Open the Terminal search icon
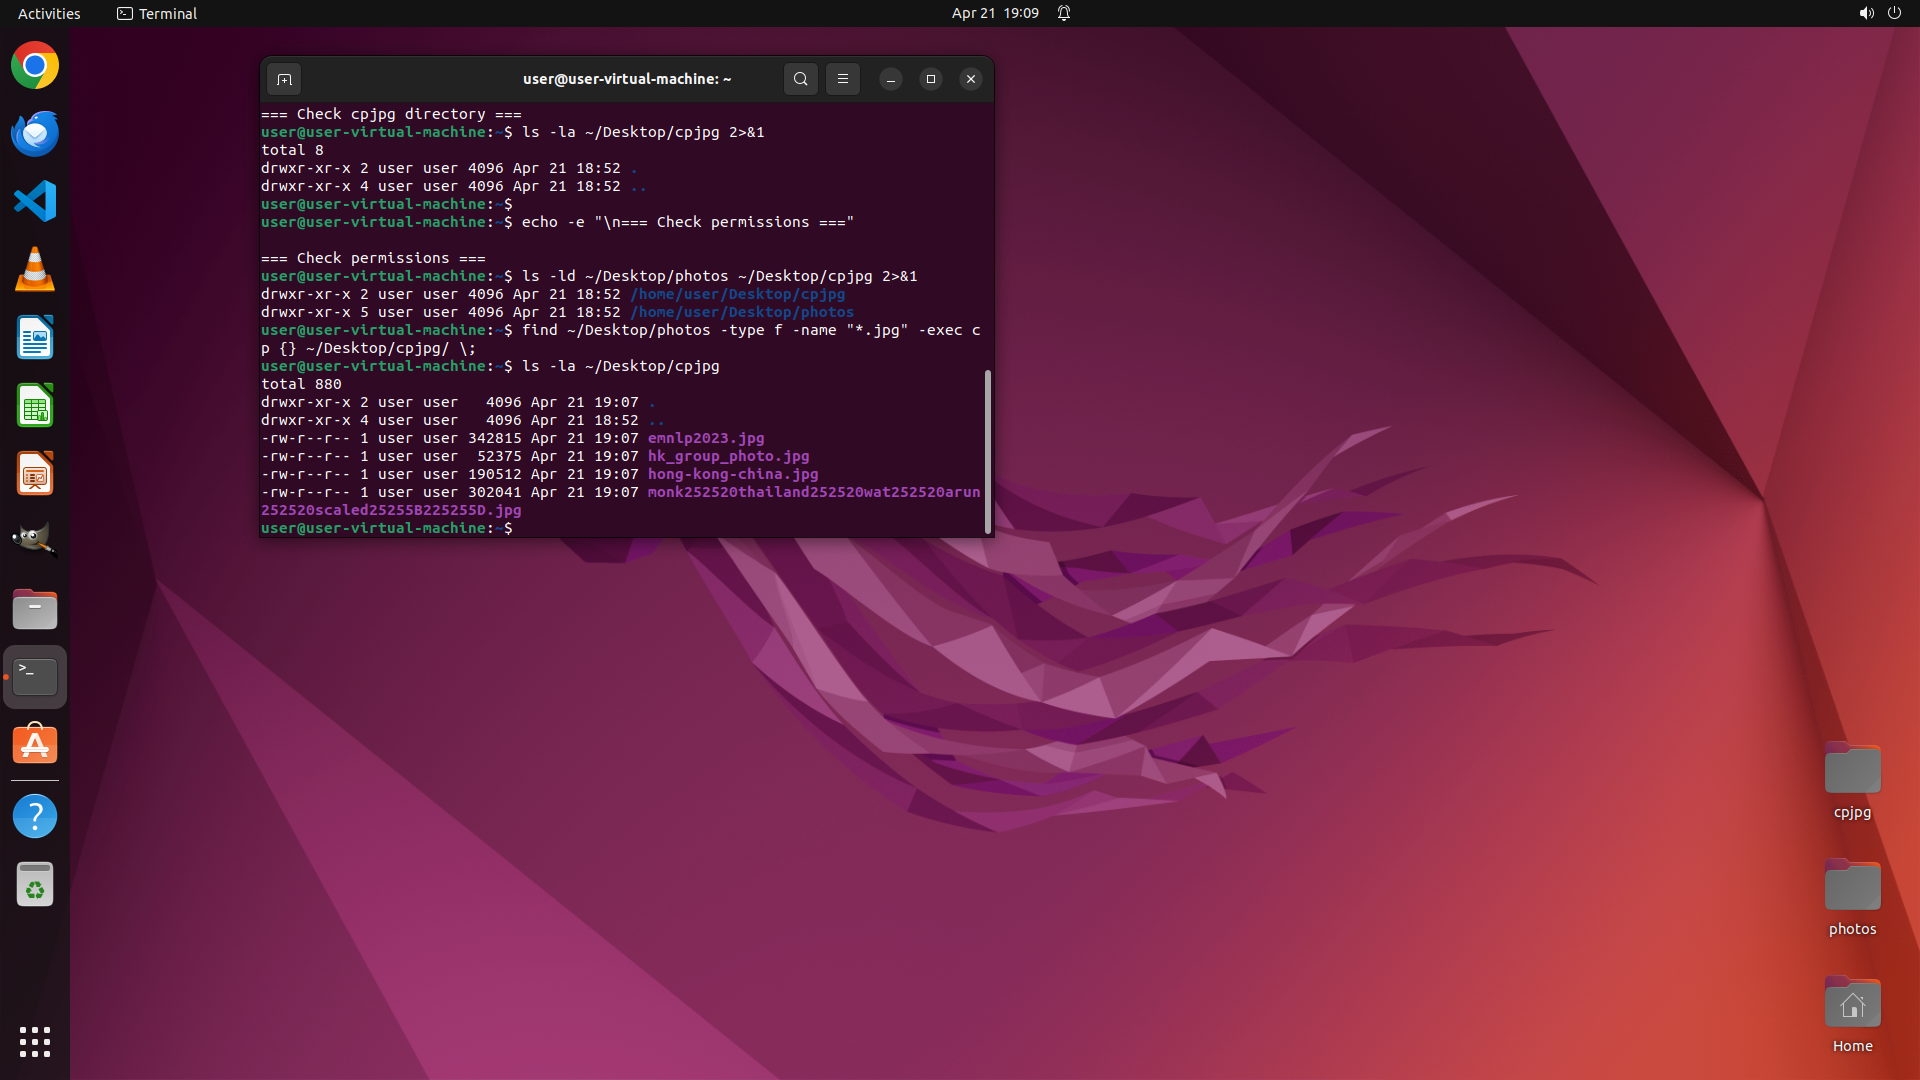Image resolution: width=1920 pixels, height=1080 pixels. (x=800, y=79)
